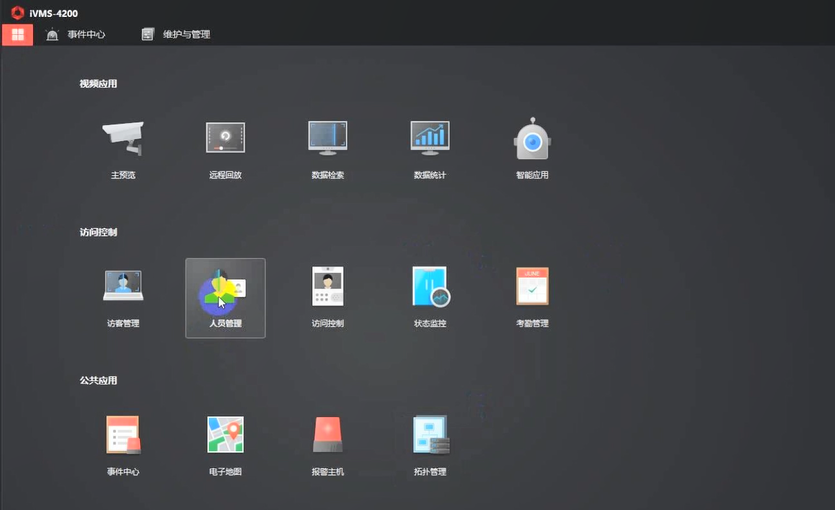Launch the 智能应用 robot icon
The height and width of the screenshot is (510, 835).
[x=532, y=139]
